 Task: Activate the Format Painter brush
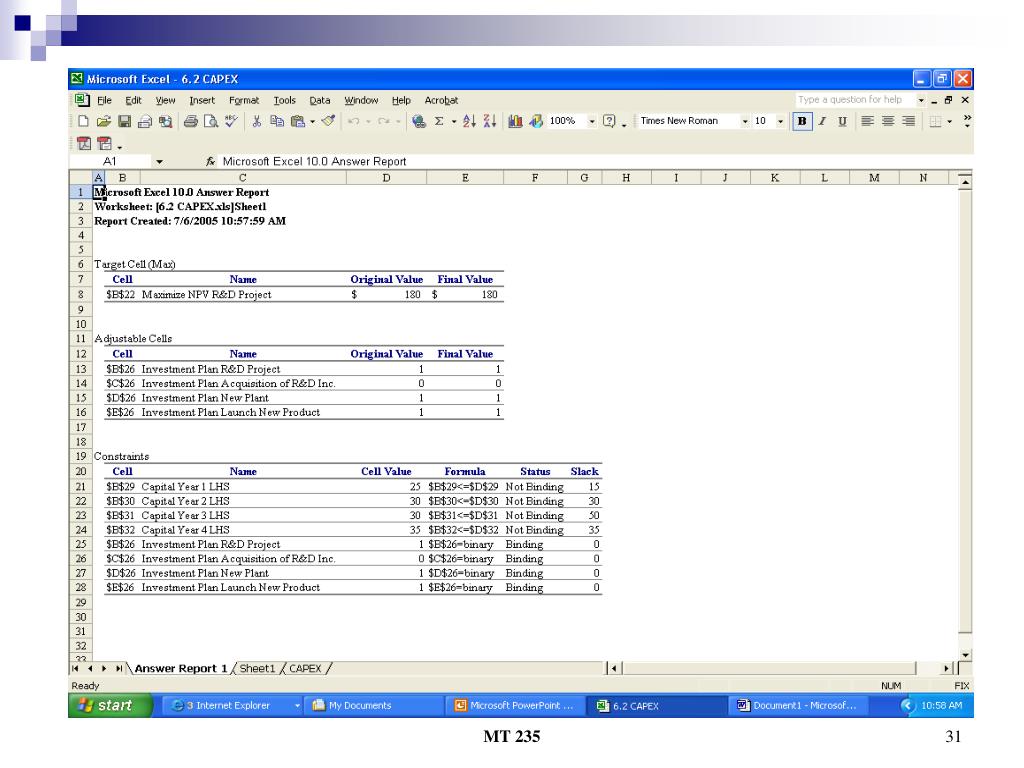pyautogui.click(x=328, y=121)
